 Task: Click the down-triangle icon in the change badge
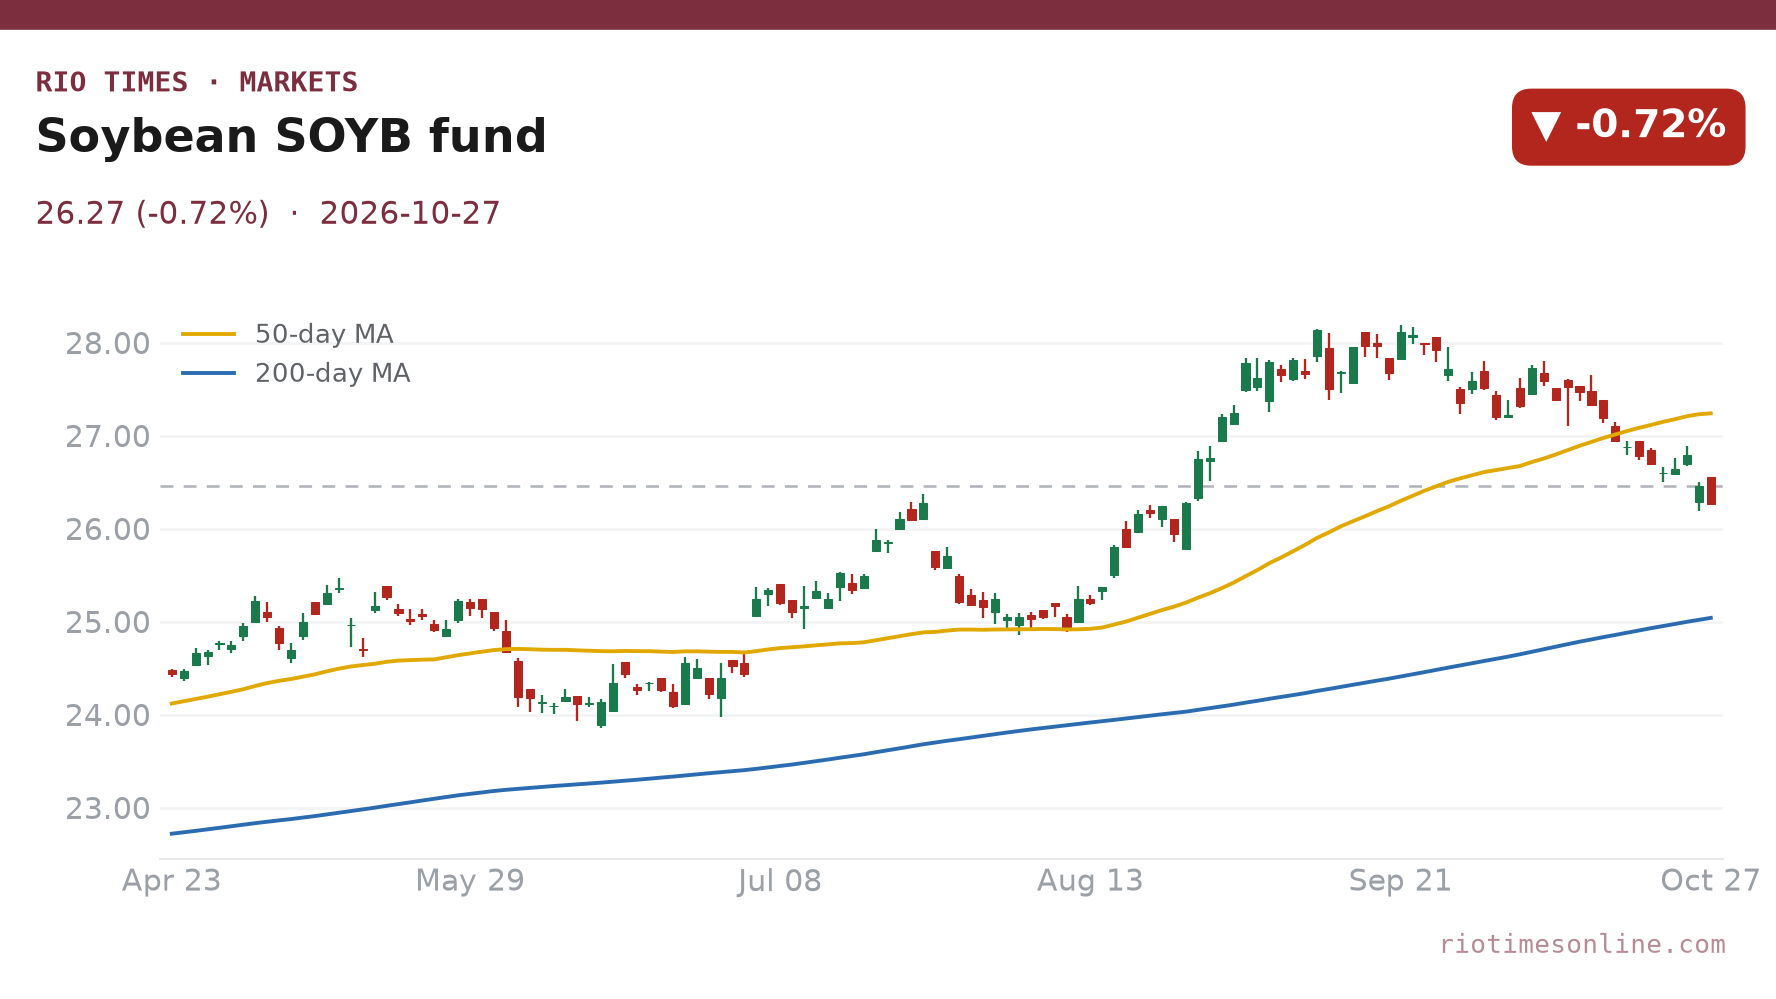click(x=1546, y=126)
